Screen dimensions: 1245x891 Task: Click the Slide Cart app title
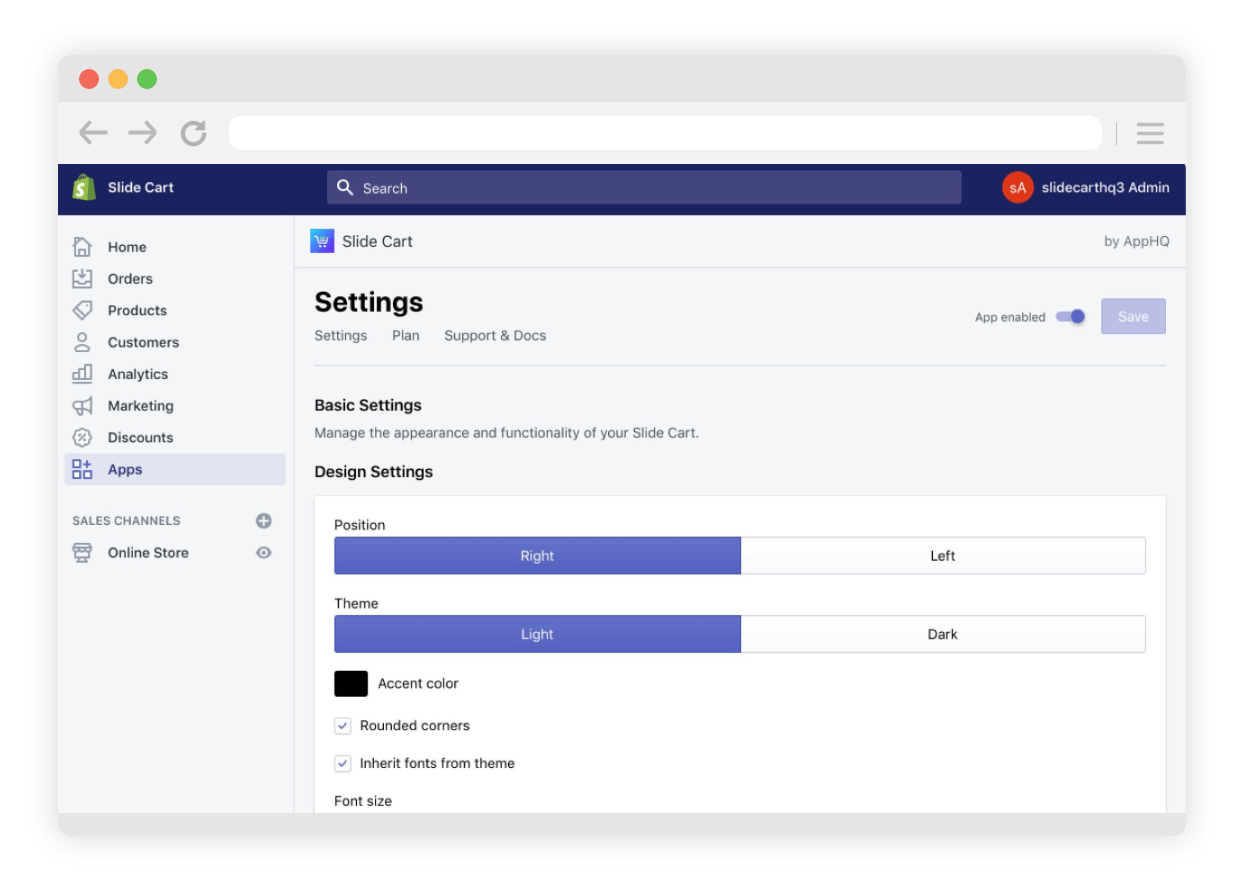click(377, 241)
